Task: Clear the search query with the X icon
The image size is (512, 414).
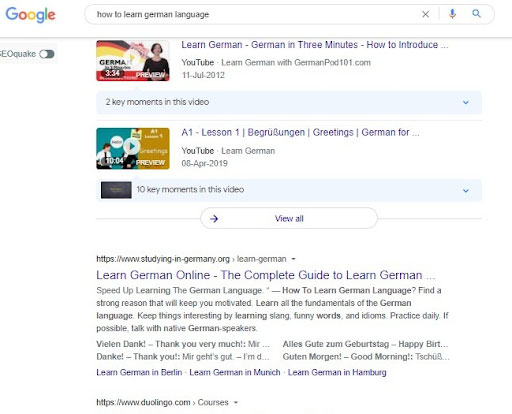Action: coord(425,14)
